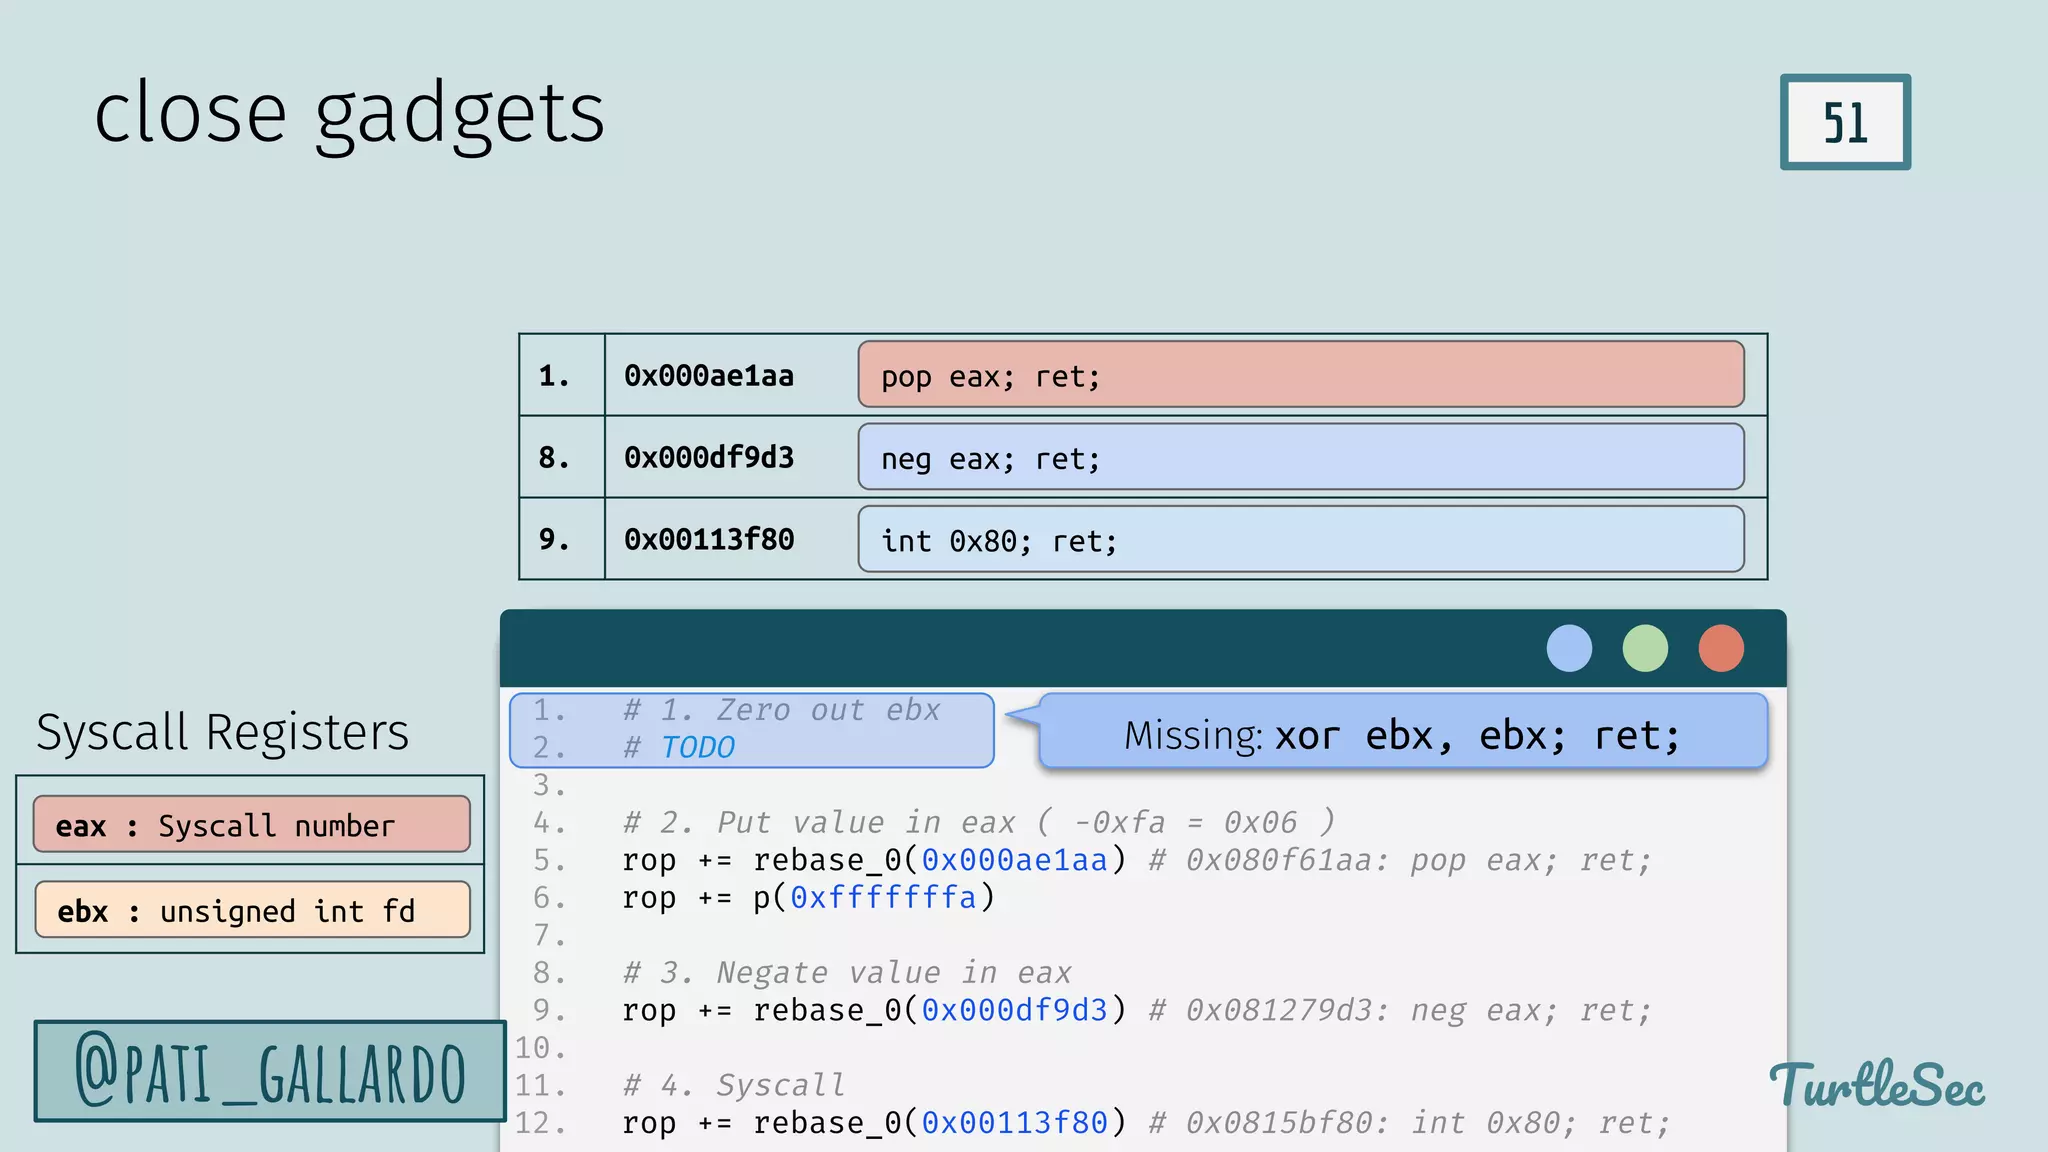Click the blue circle in code window header
This screenshot has height=1152, width=2048.
pyautogui.click(x=1569, y=648)
